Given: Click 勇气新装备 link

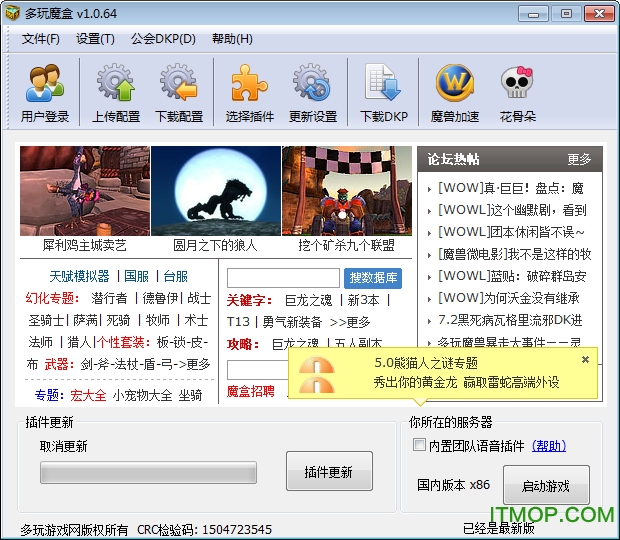Looking at the screenshot, I should click(x=292, y=322).
